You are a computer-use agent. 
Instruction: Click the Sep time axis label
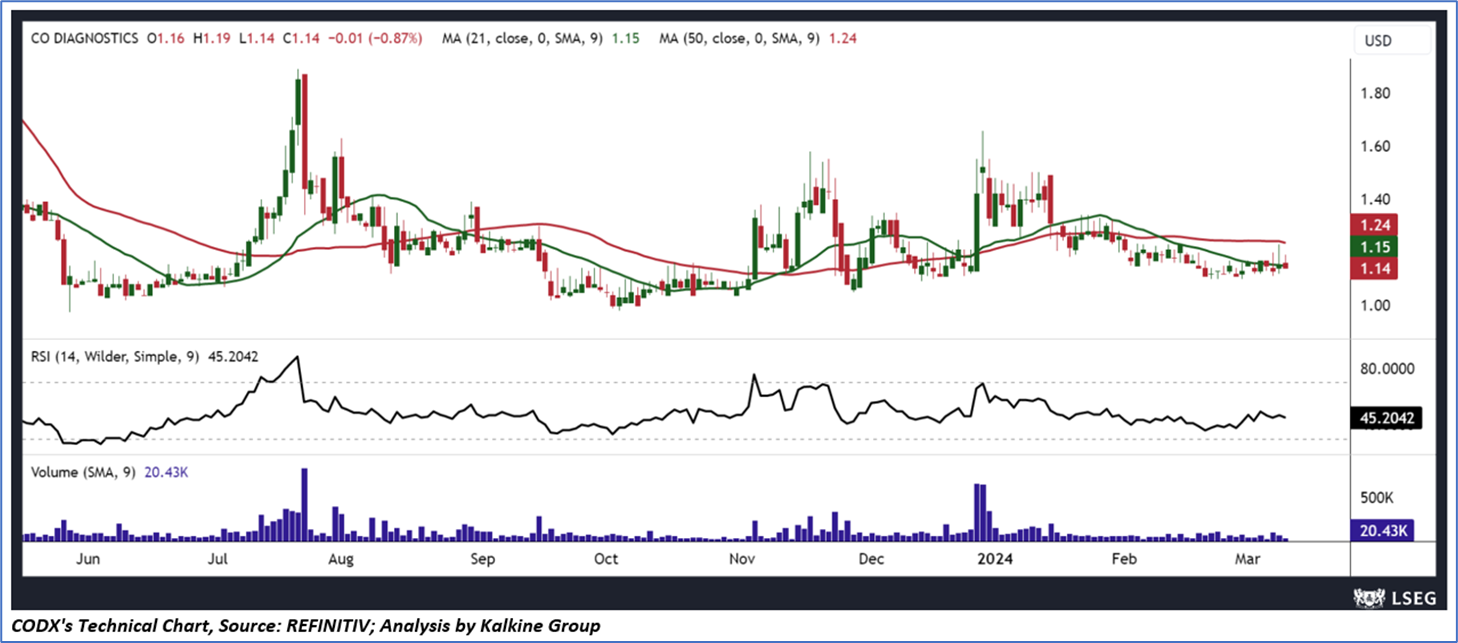click(483, 559)
